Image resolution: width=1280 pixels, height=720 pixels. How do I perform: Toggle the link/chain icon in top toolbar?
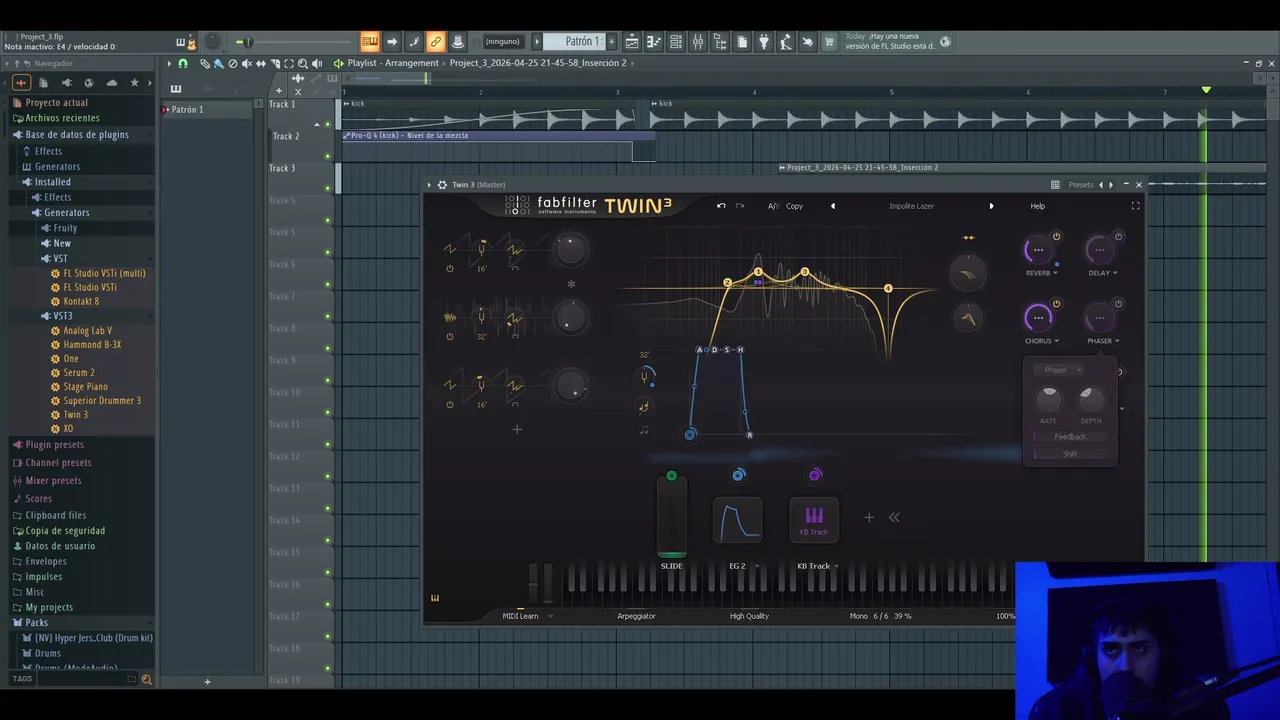[x=435, y=42]
